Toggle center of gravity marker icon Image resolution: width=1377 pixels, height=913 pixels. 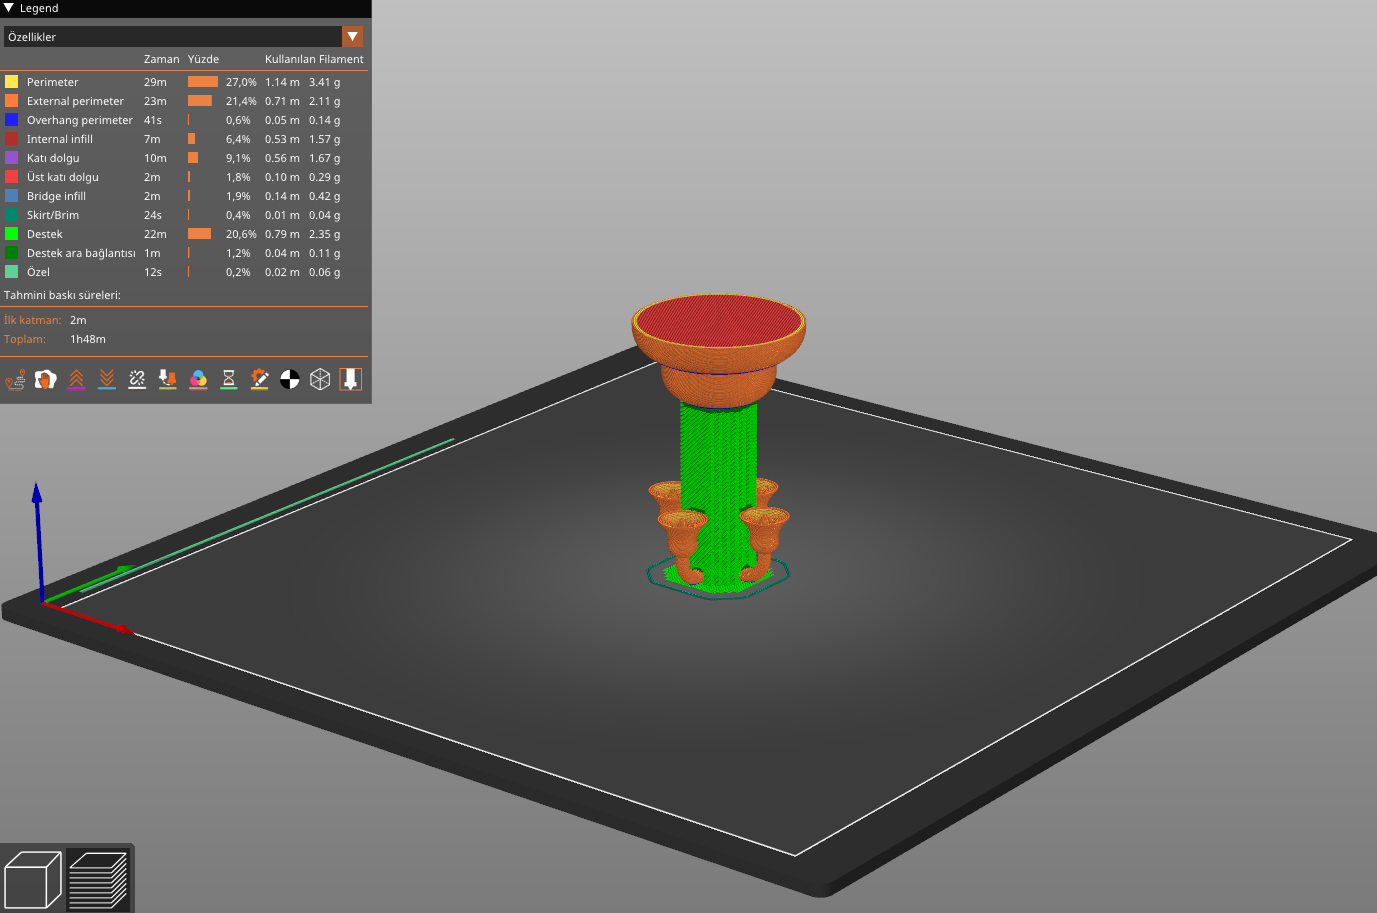pos(290,380)
